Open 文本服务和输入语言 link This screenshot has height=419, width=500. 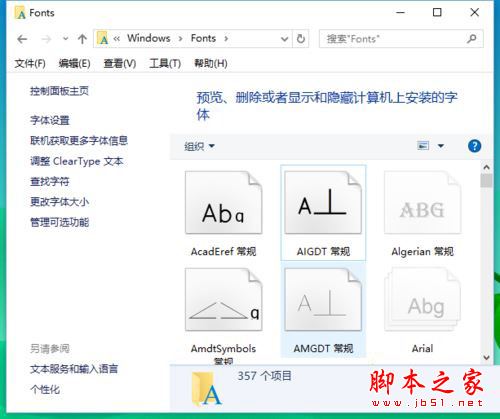point(74,369)
